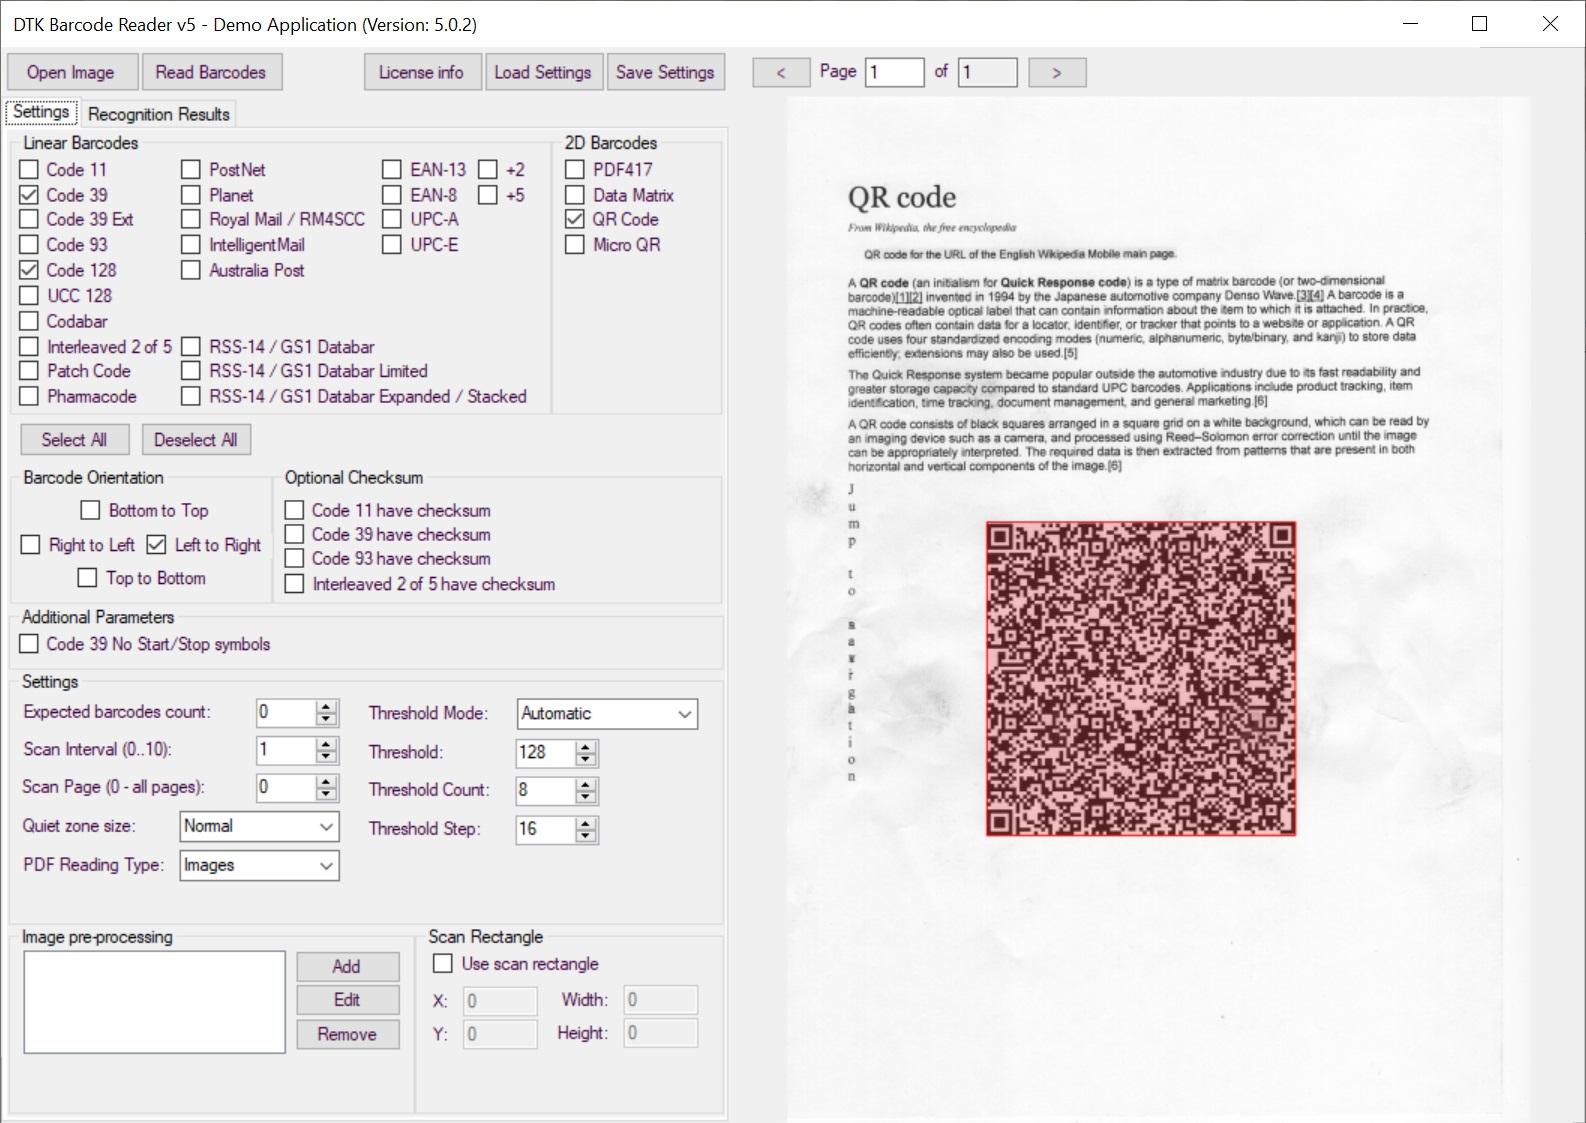This screenshot has height=1123, width=1586.
Task: Toggle the +5 supplement checkbox
Action: click(488, 195)
